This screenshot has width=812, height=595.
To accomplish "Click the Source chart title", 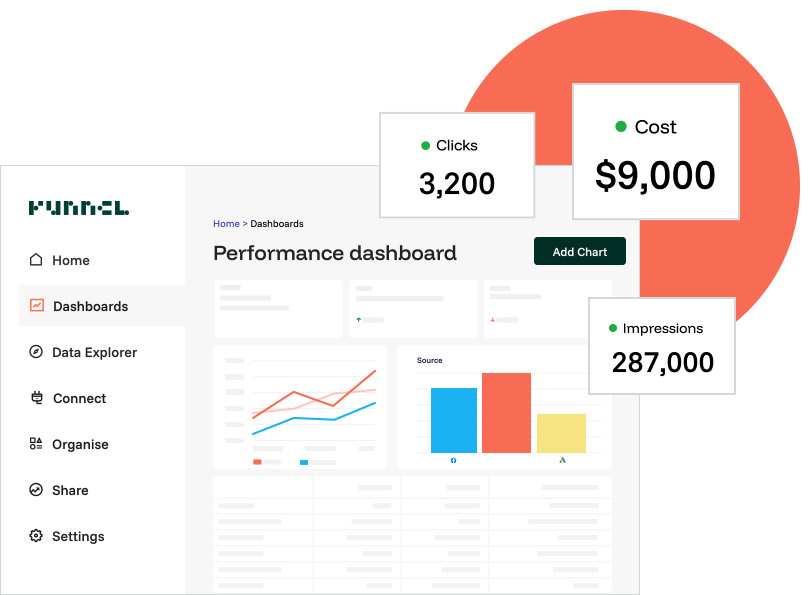I will pyautogui.click(x=429, y=360).
